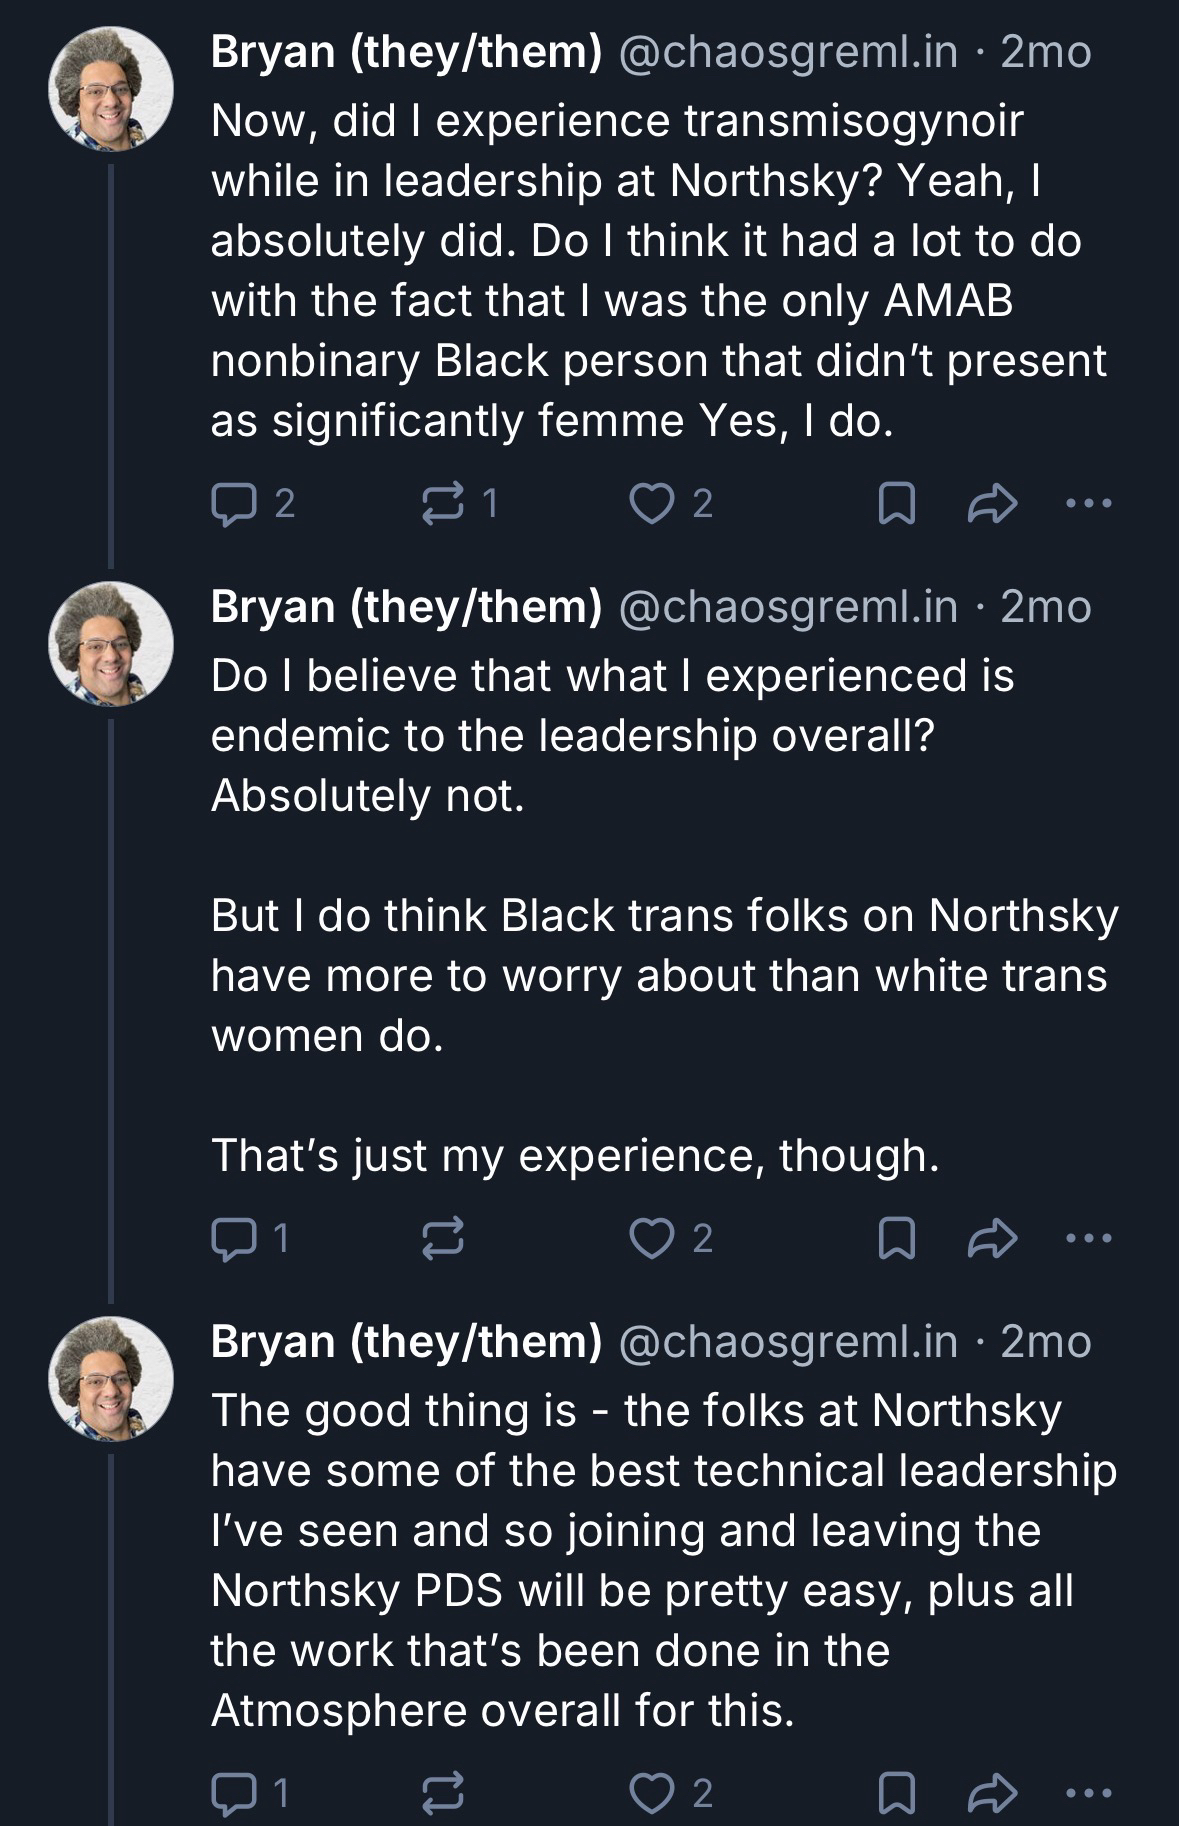
Task: Open Bryan (they/them) name on the last post
Action: point(406,1341)
